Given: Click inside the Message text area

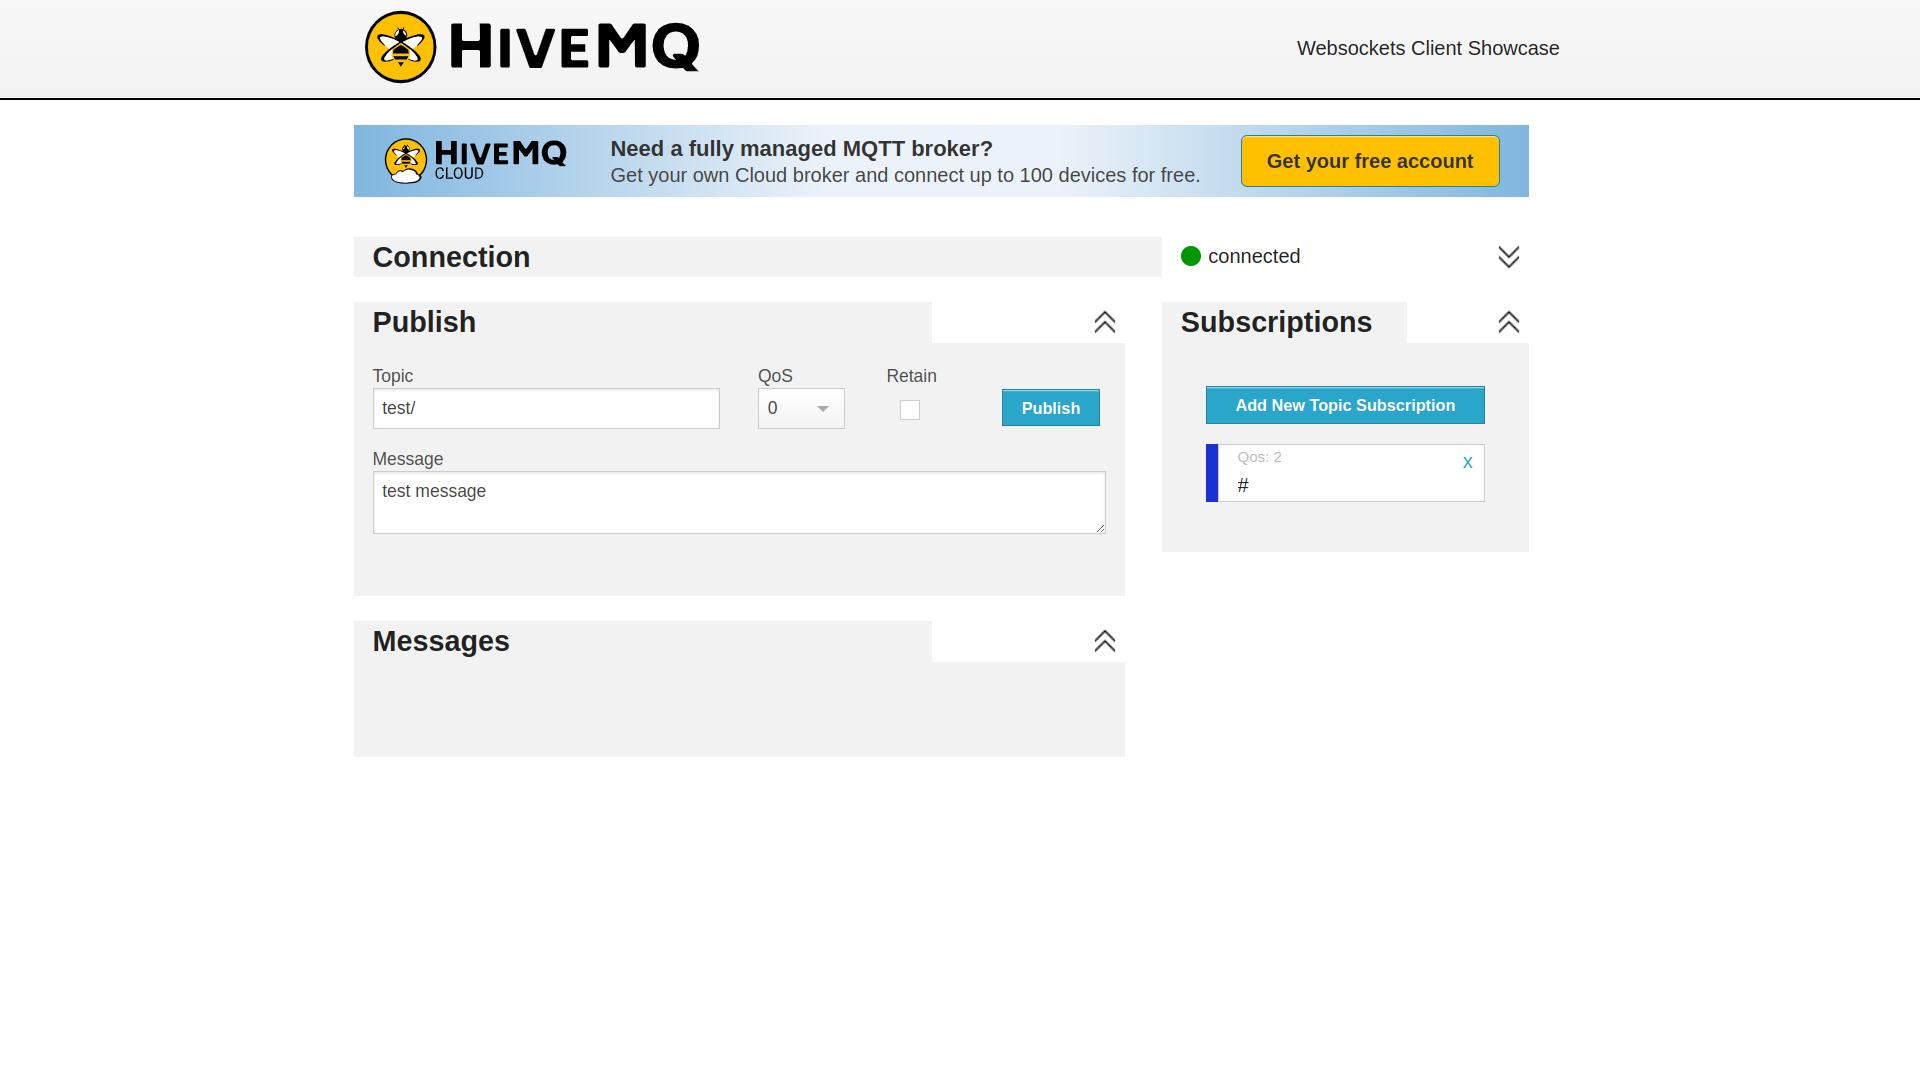Looking at the screenshot, I should [738, 502].
